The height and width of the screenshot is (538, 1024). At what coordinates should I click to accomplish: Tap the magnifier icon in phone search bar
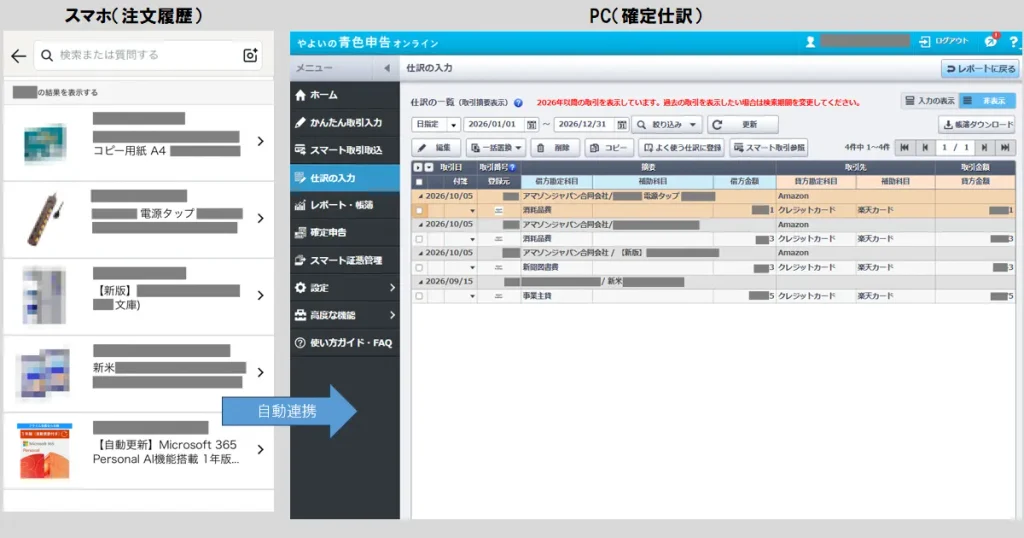[x=47, y=55]
